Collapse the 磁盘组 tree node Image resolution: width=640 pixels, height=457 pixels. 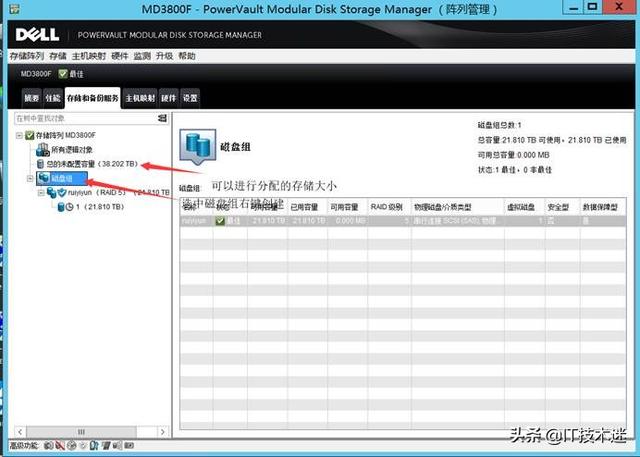(x=30, y=178)
